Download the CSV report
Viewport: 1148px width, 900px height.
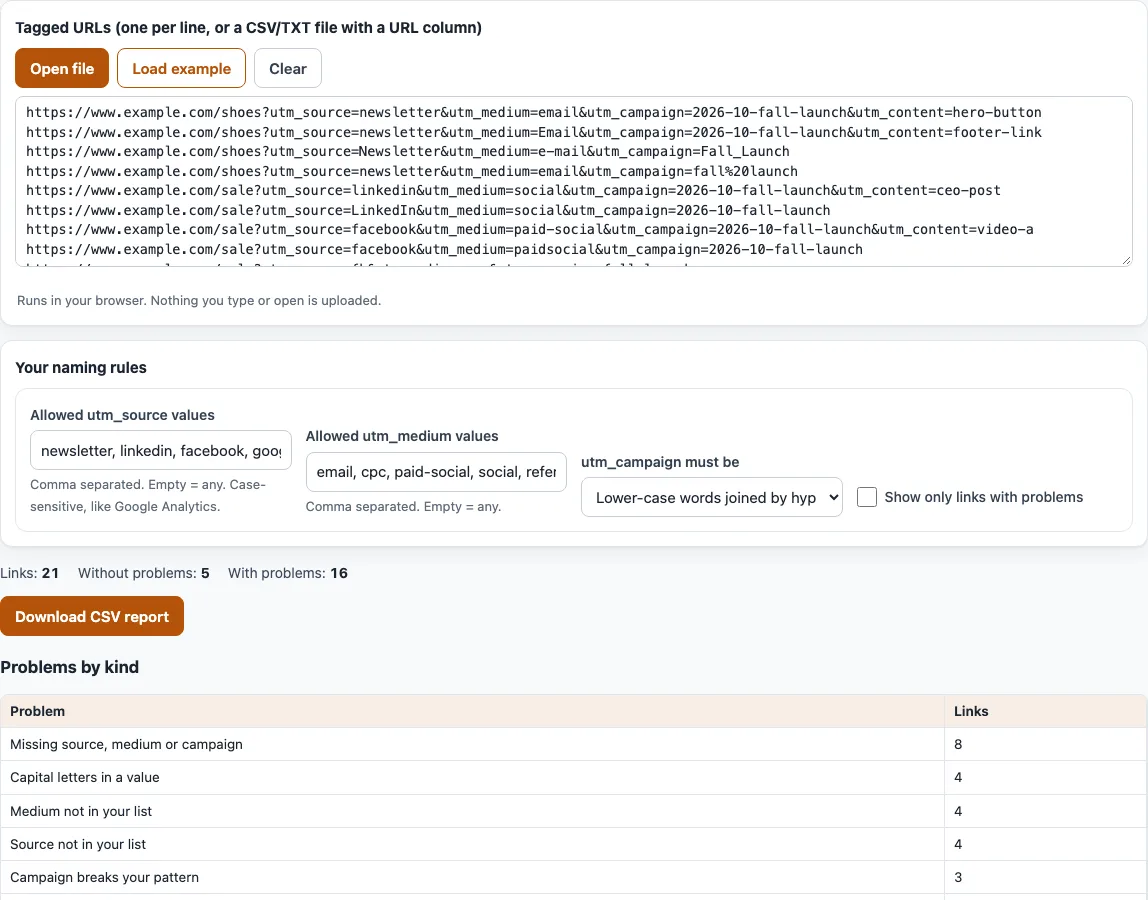coord(92,617)
